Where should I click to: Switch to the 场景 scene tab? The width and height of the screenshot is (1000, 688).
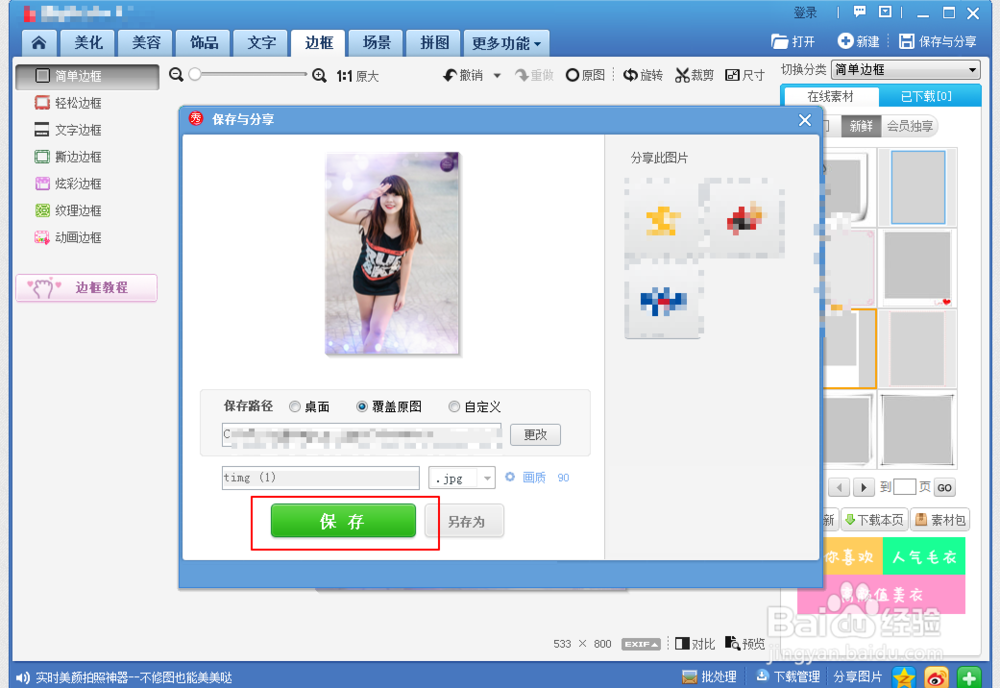(x=375, y=43)
